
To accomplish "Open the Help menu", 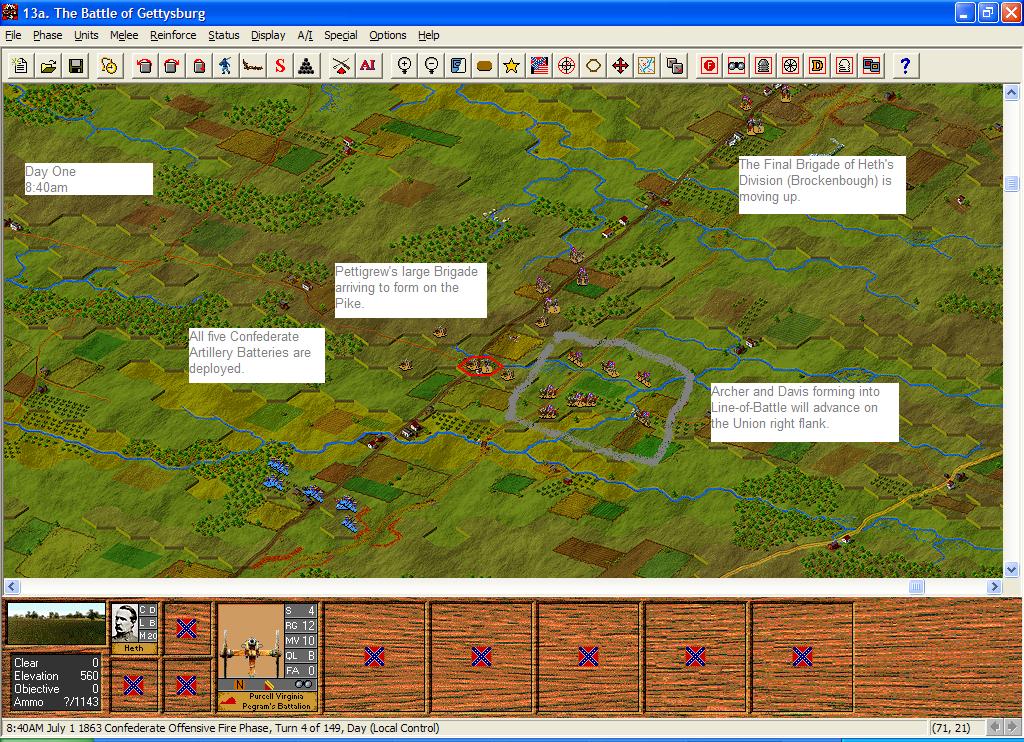I will click(428, 35).
